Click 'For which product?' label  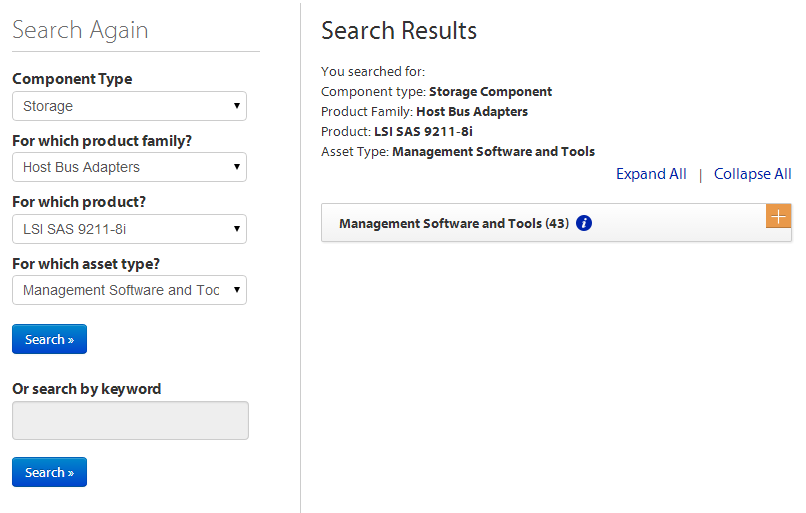[x=79, y=202]
